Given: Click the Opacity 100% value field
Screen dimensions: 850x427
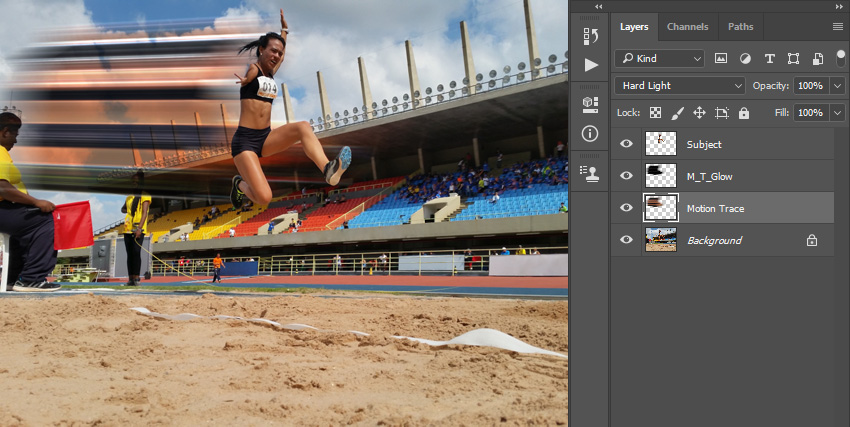Looking at the screenshot, I should (x=811, y=86).
